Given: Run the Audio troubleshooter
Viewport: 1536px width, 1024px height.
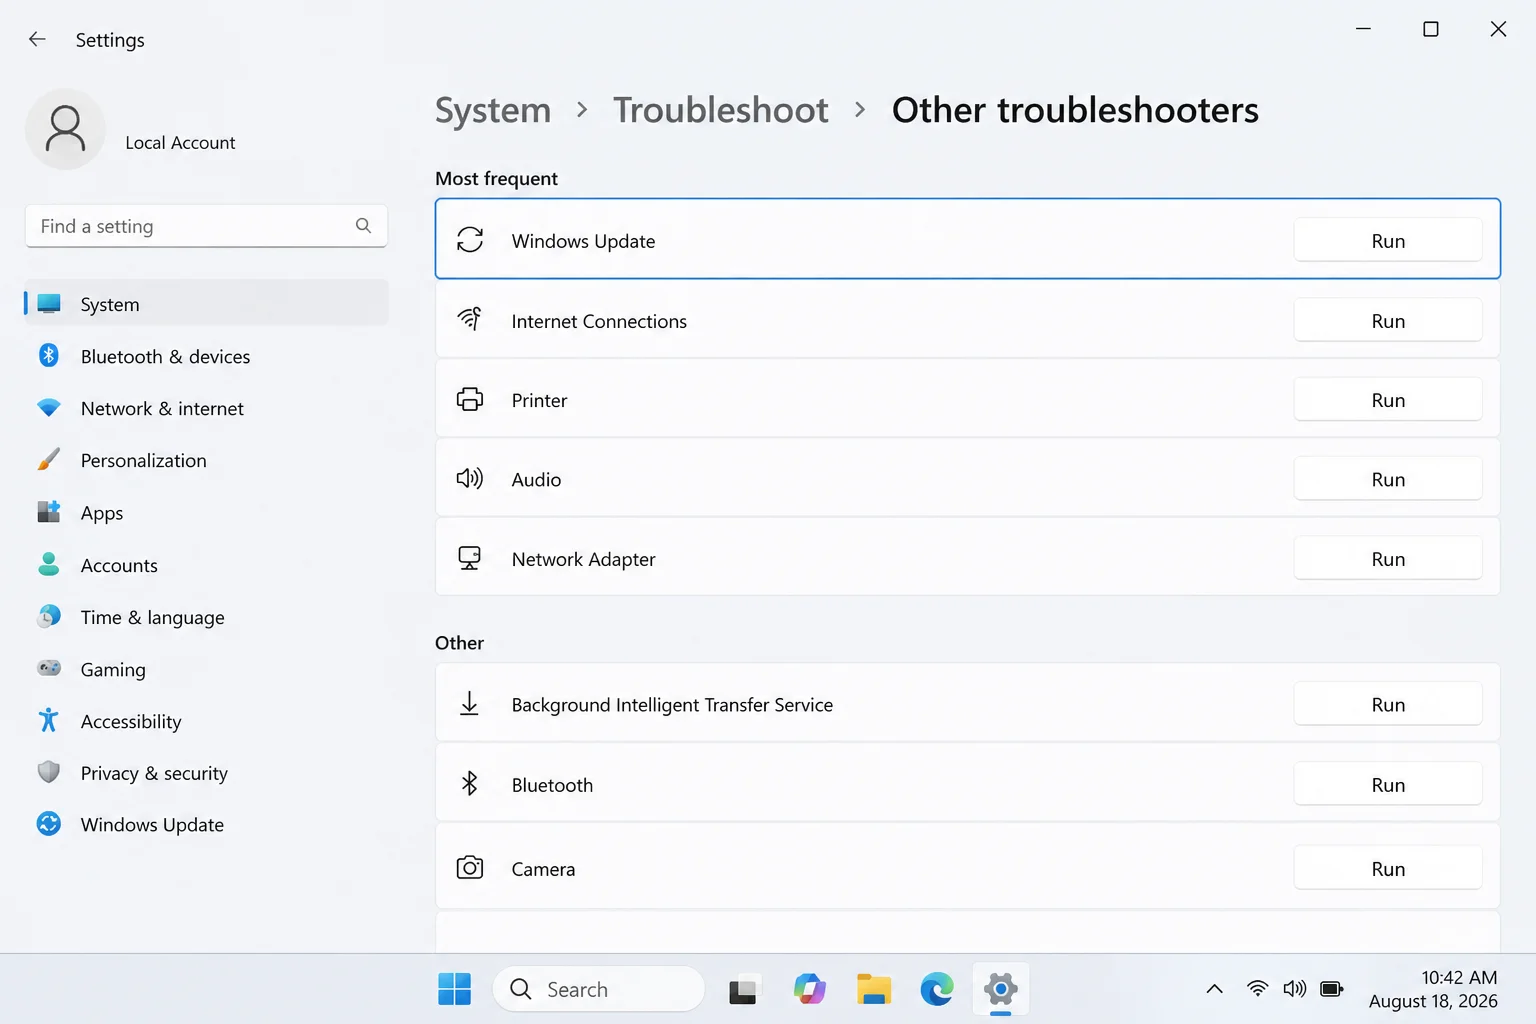Looking at the screenshot, I should [1388, 479].
